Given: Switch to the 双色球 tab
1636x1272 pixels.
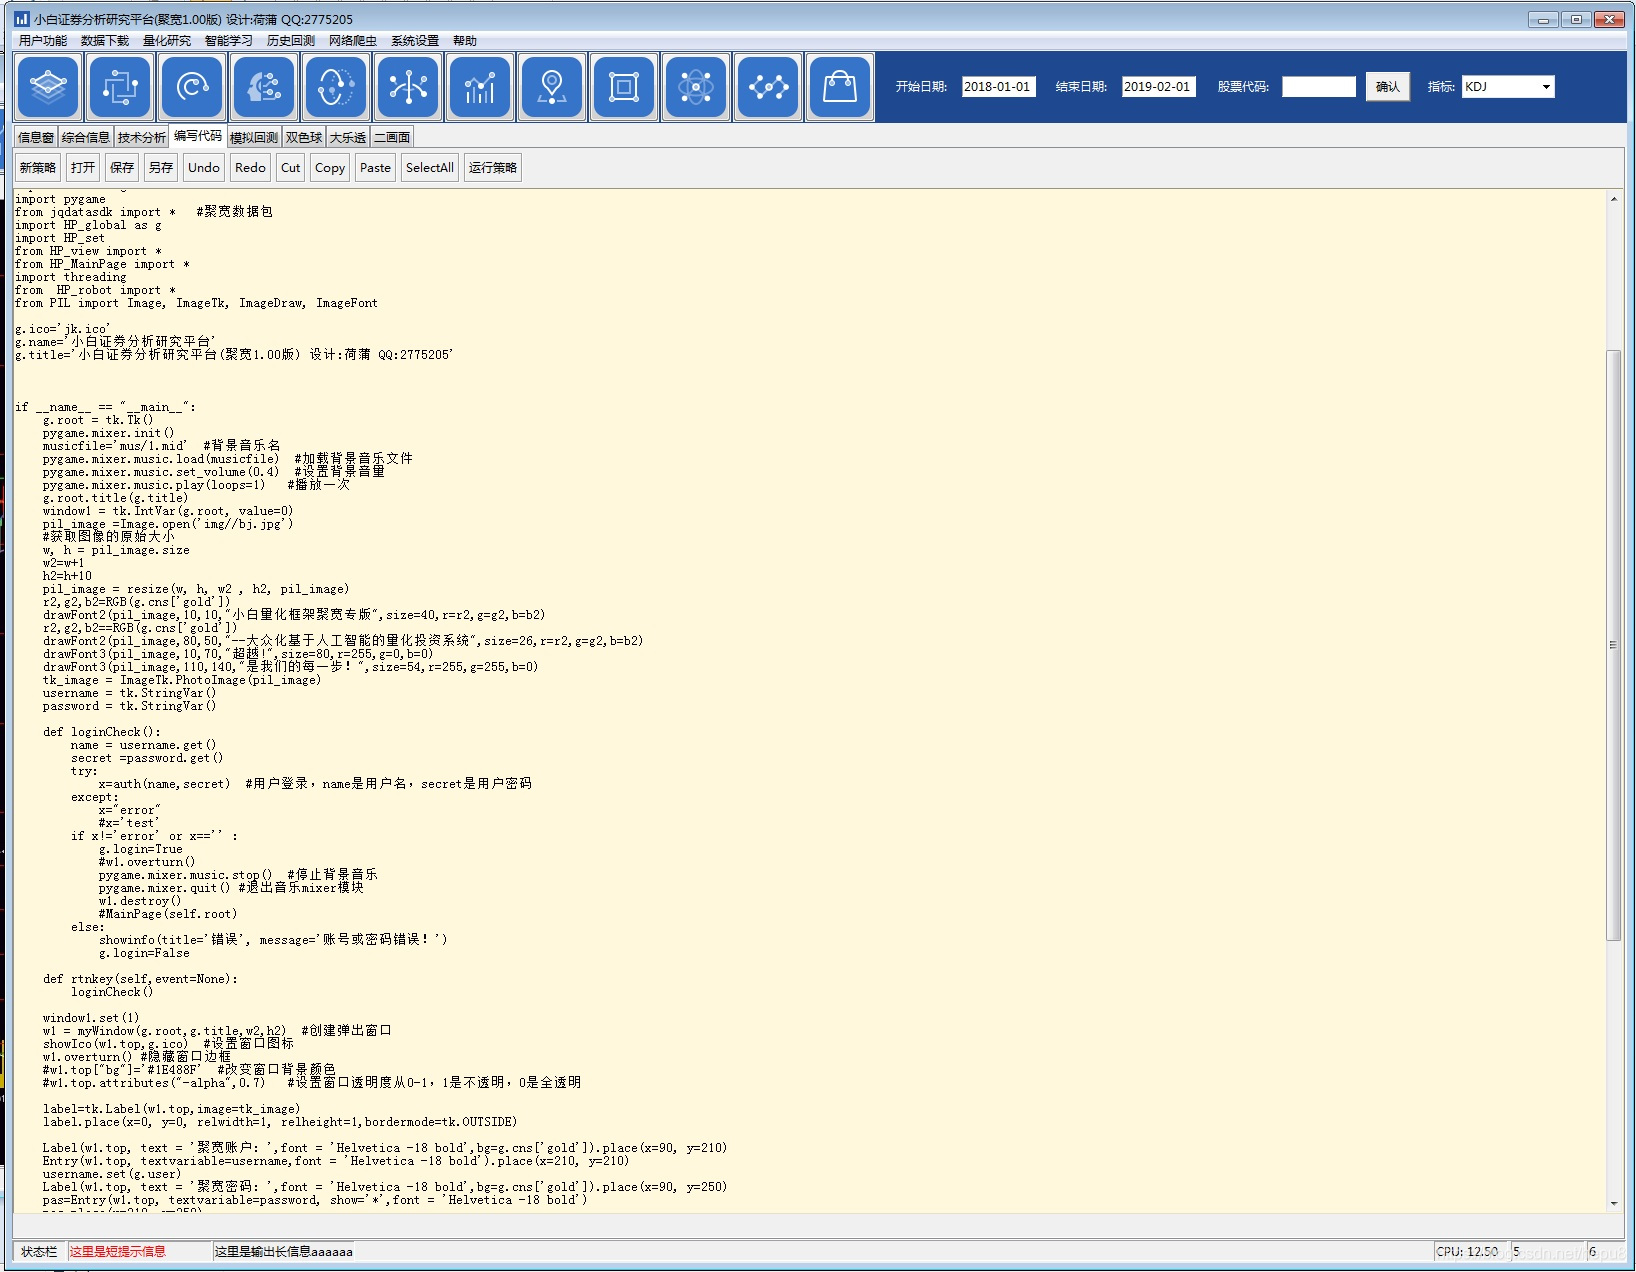Looking at the screenshot, I should (304, 138).
